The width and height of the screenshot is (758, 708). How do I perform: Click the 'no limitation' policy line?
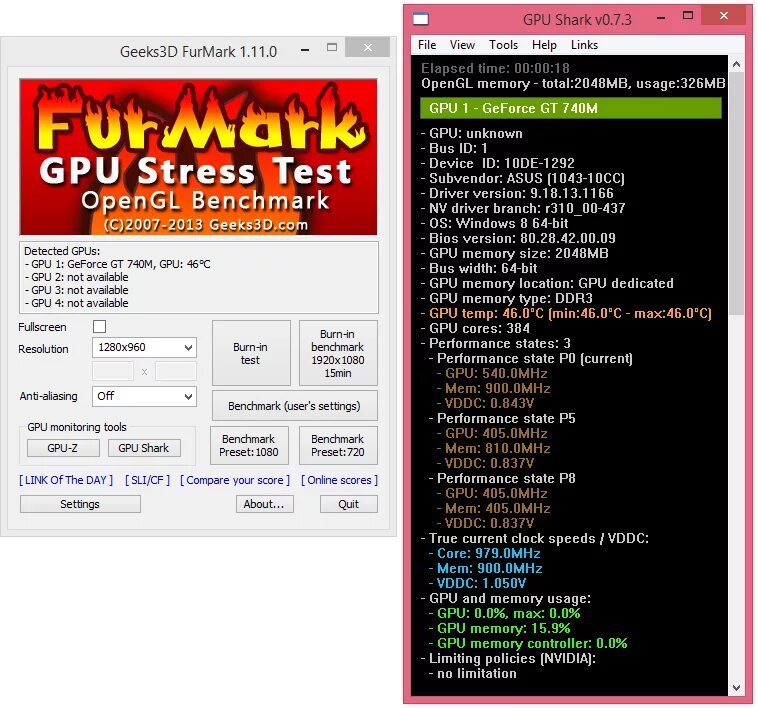pos(473,673)
